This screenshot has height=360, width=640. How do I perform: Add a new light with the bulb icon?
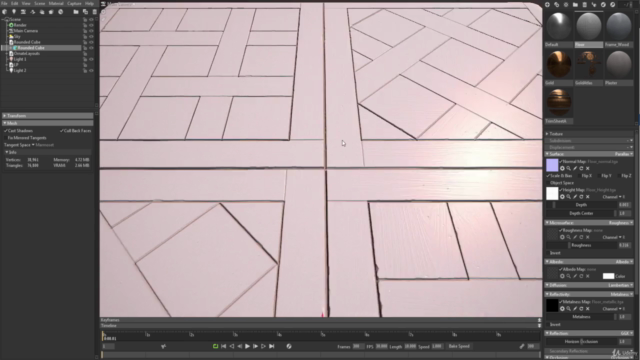pos(14,12)
